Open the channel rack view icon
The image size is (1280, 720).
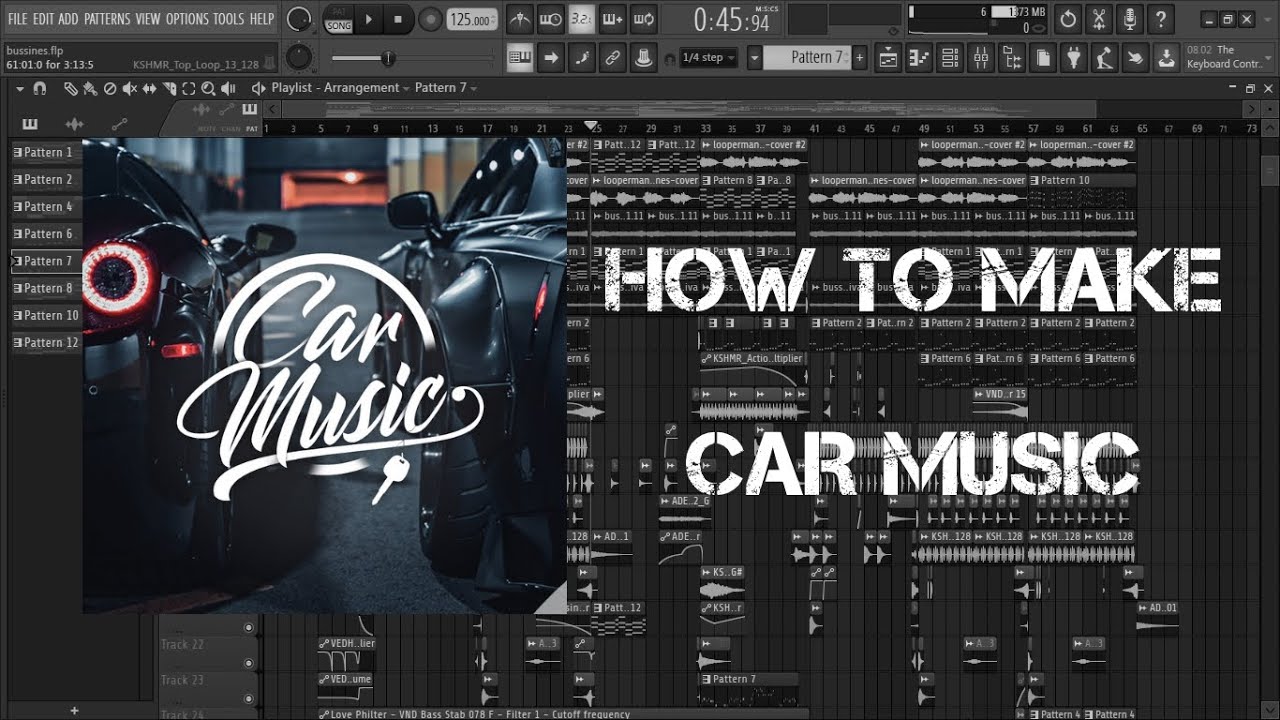pos(950,58)
